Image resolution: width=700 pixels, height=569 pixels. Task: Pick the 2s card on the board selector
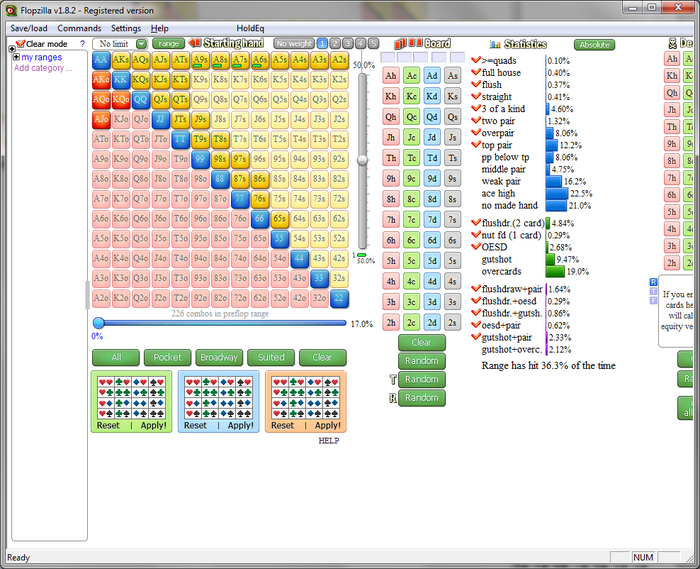coord(452,322)
